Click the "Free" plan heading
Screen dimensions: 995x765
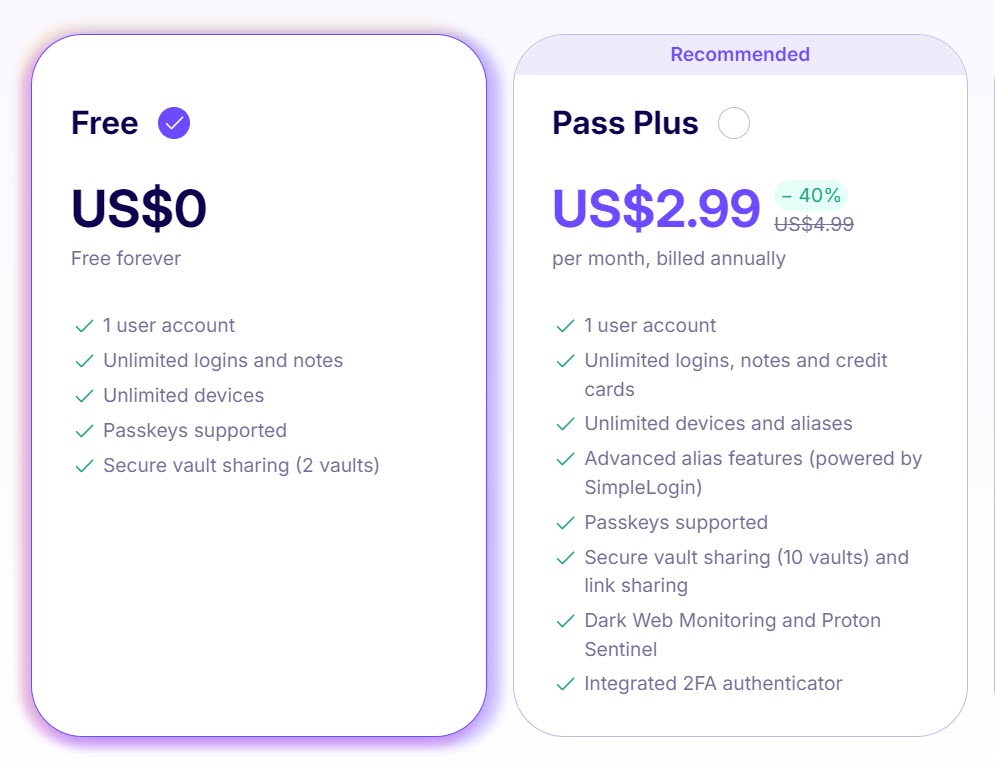tap(104, 123)
